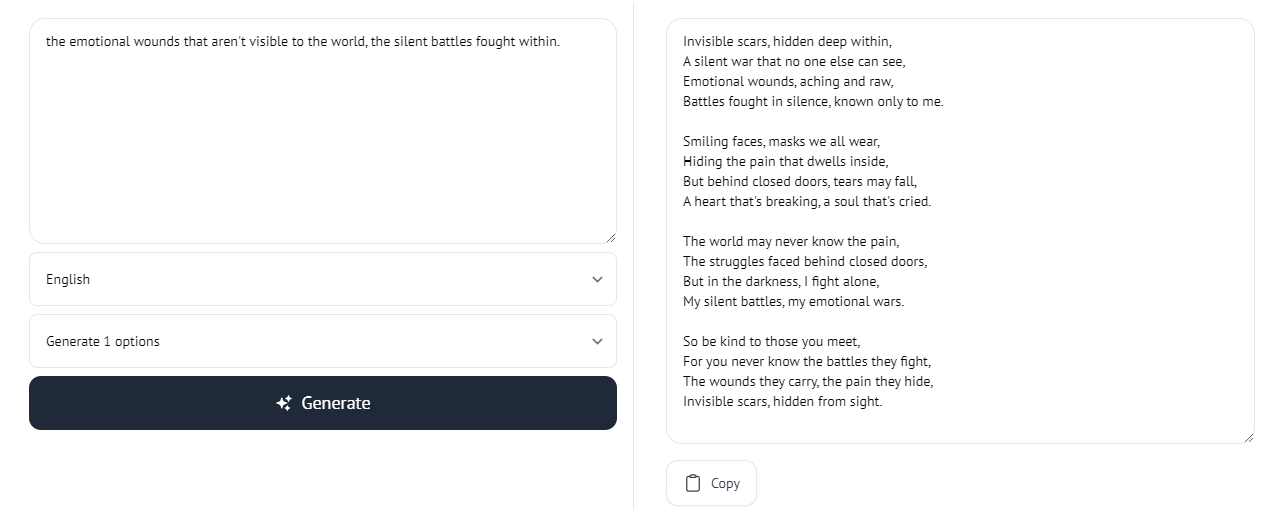Place cursor in line 'Invisible scars, hidden deep within,'
This screenshot has height=510, width=1277.
click(x=787, y=41)
